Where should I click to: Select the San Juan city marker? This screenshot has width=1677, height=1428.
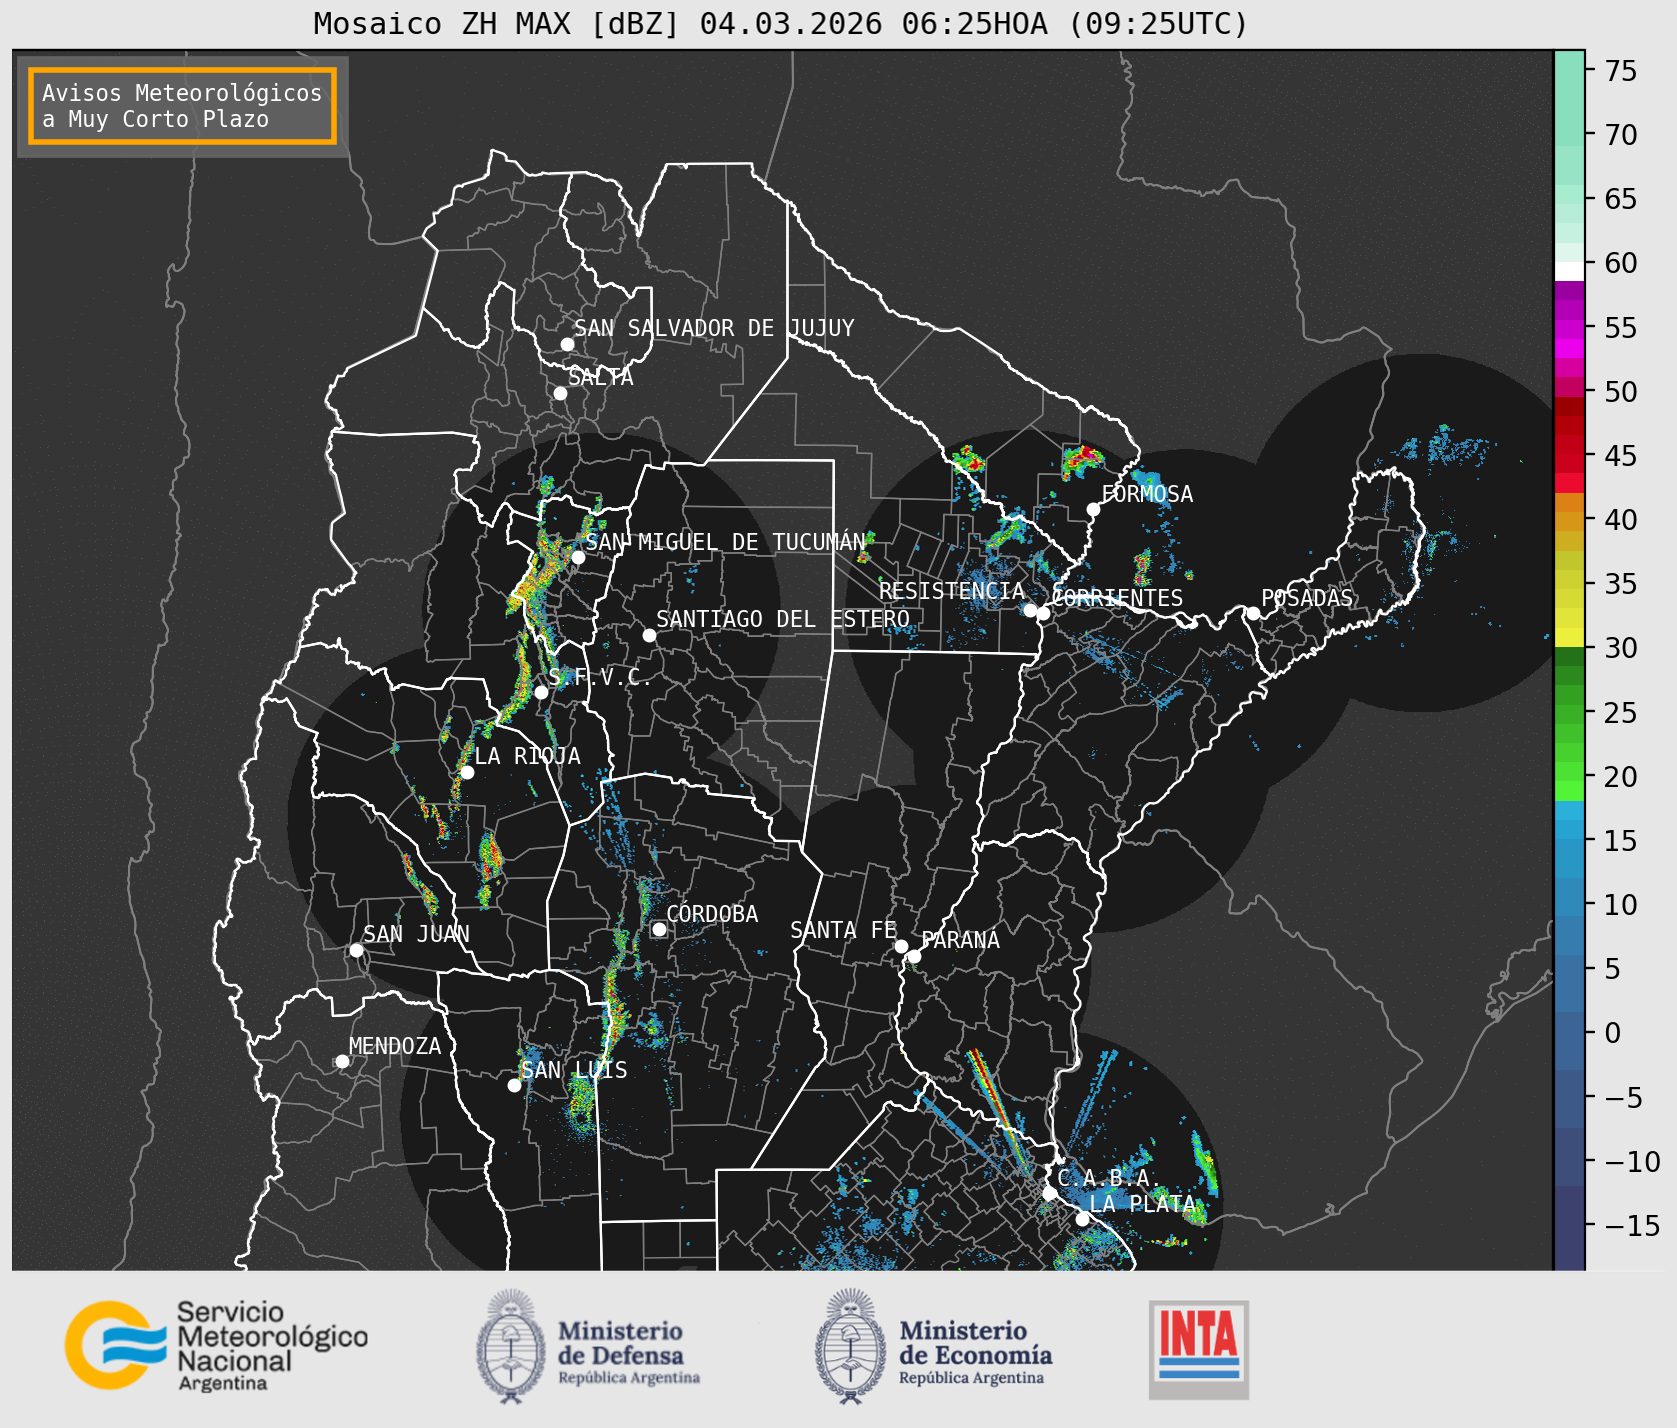356,950
